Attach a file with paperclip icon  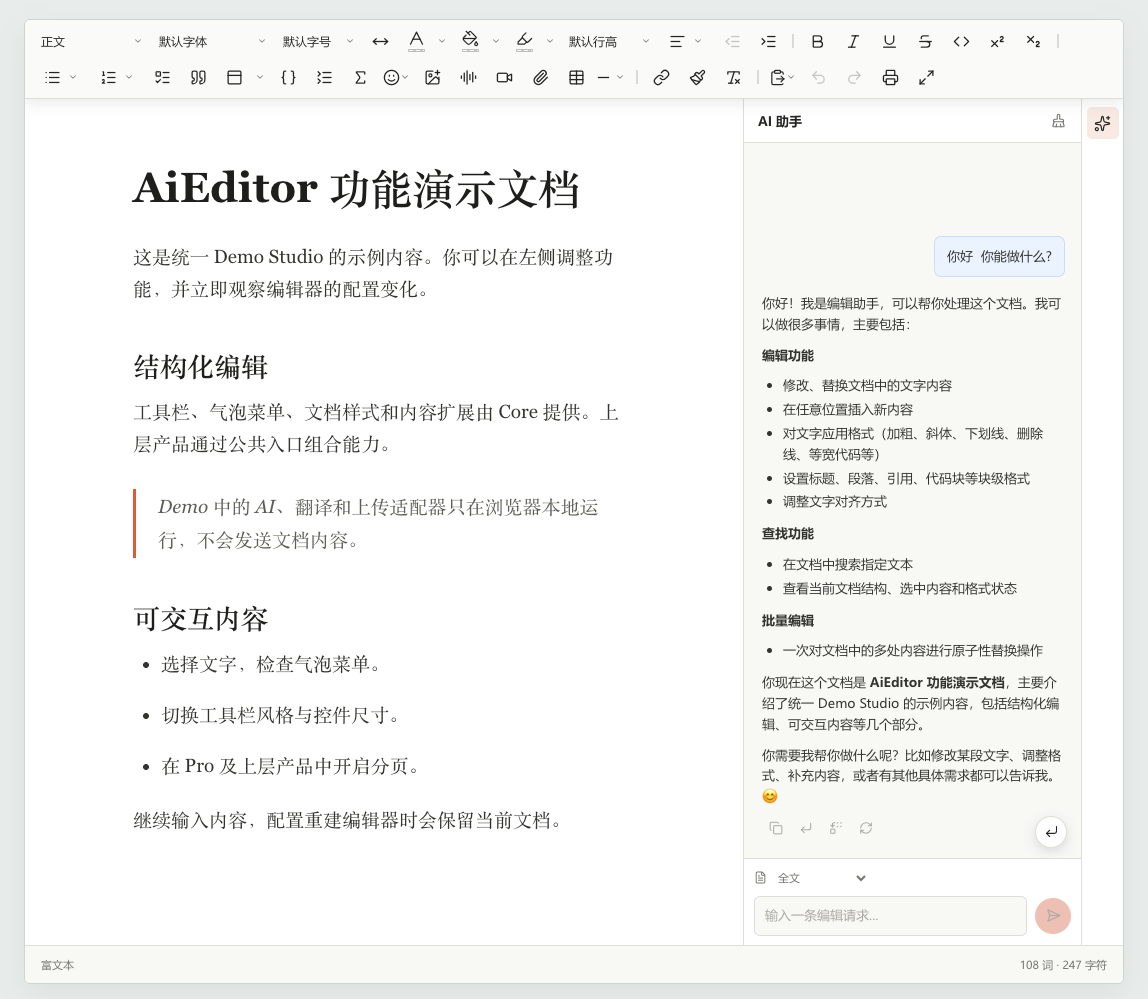click(x=540, y=78)
